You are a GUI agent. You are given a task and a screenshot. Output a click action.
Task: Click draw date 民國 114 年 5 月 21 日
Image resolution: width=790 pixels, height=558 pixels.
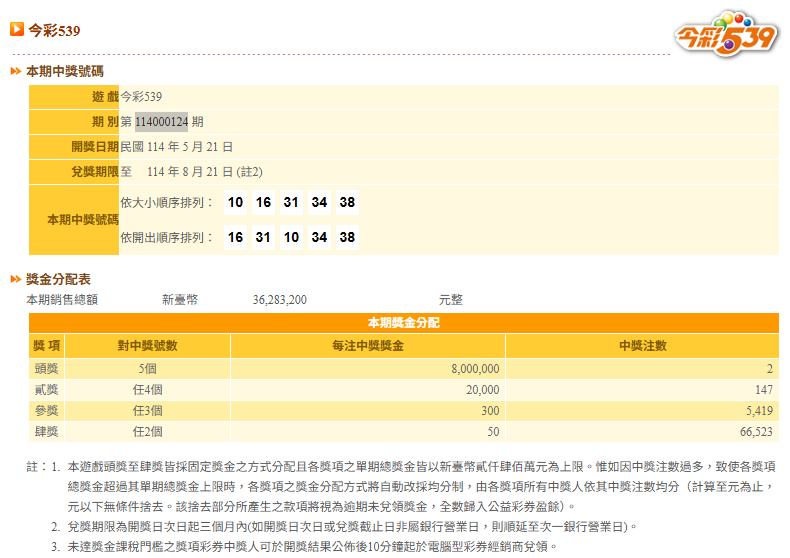pyautogui.click(x=176, y=147)
